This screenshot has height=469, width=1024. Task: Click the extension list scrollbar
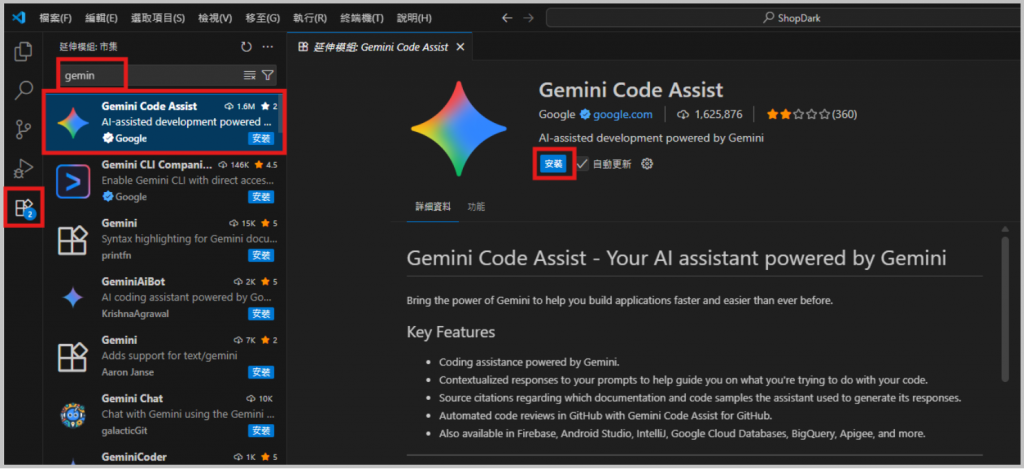[x=280, y=112]
